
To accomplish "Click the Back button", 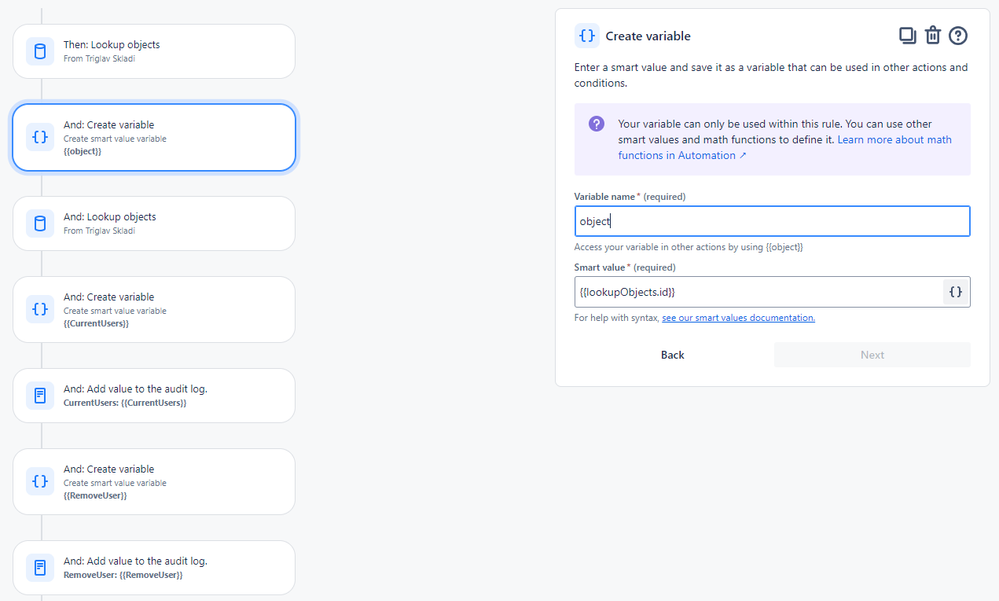I will 672,355.
